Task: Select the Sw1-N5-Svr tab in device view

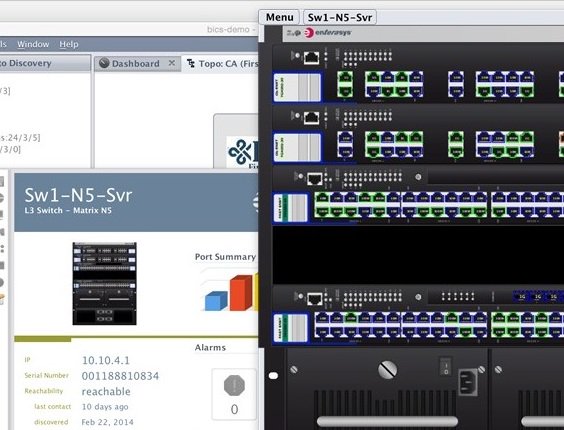Action: 340,17
